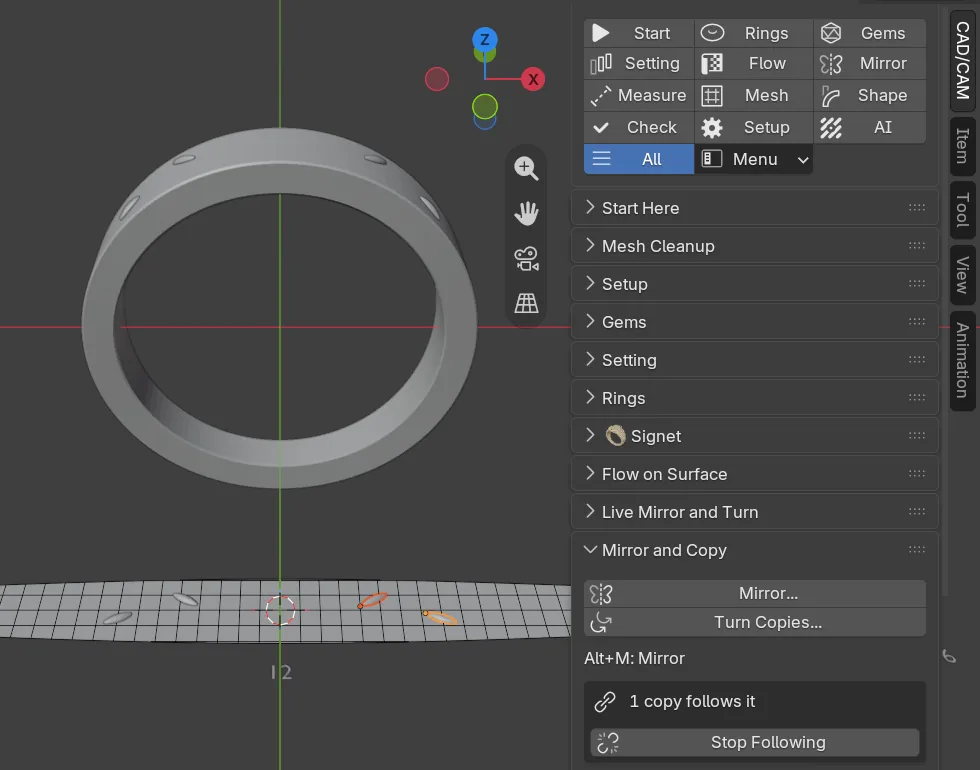Screen dimensions: 980x770
Task: Select the AI category button
Action: point(869,127)
